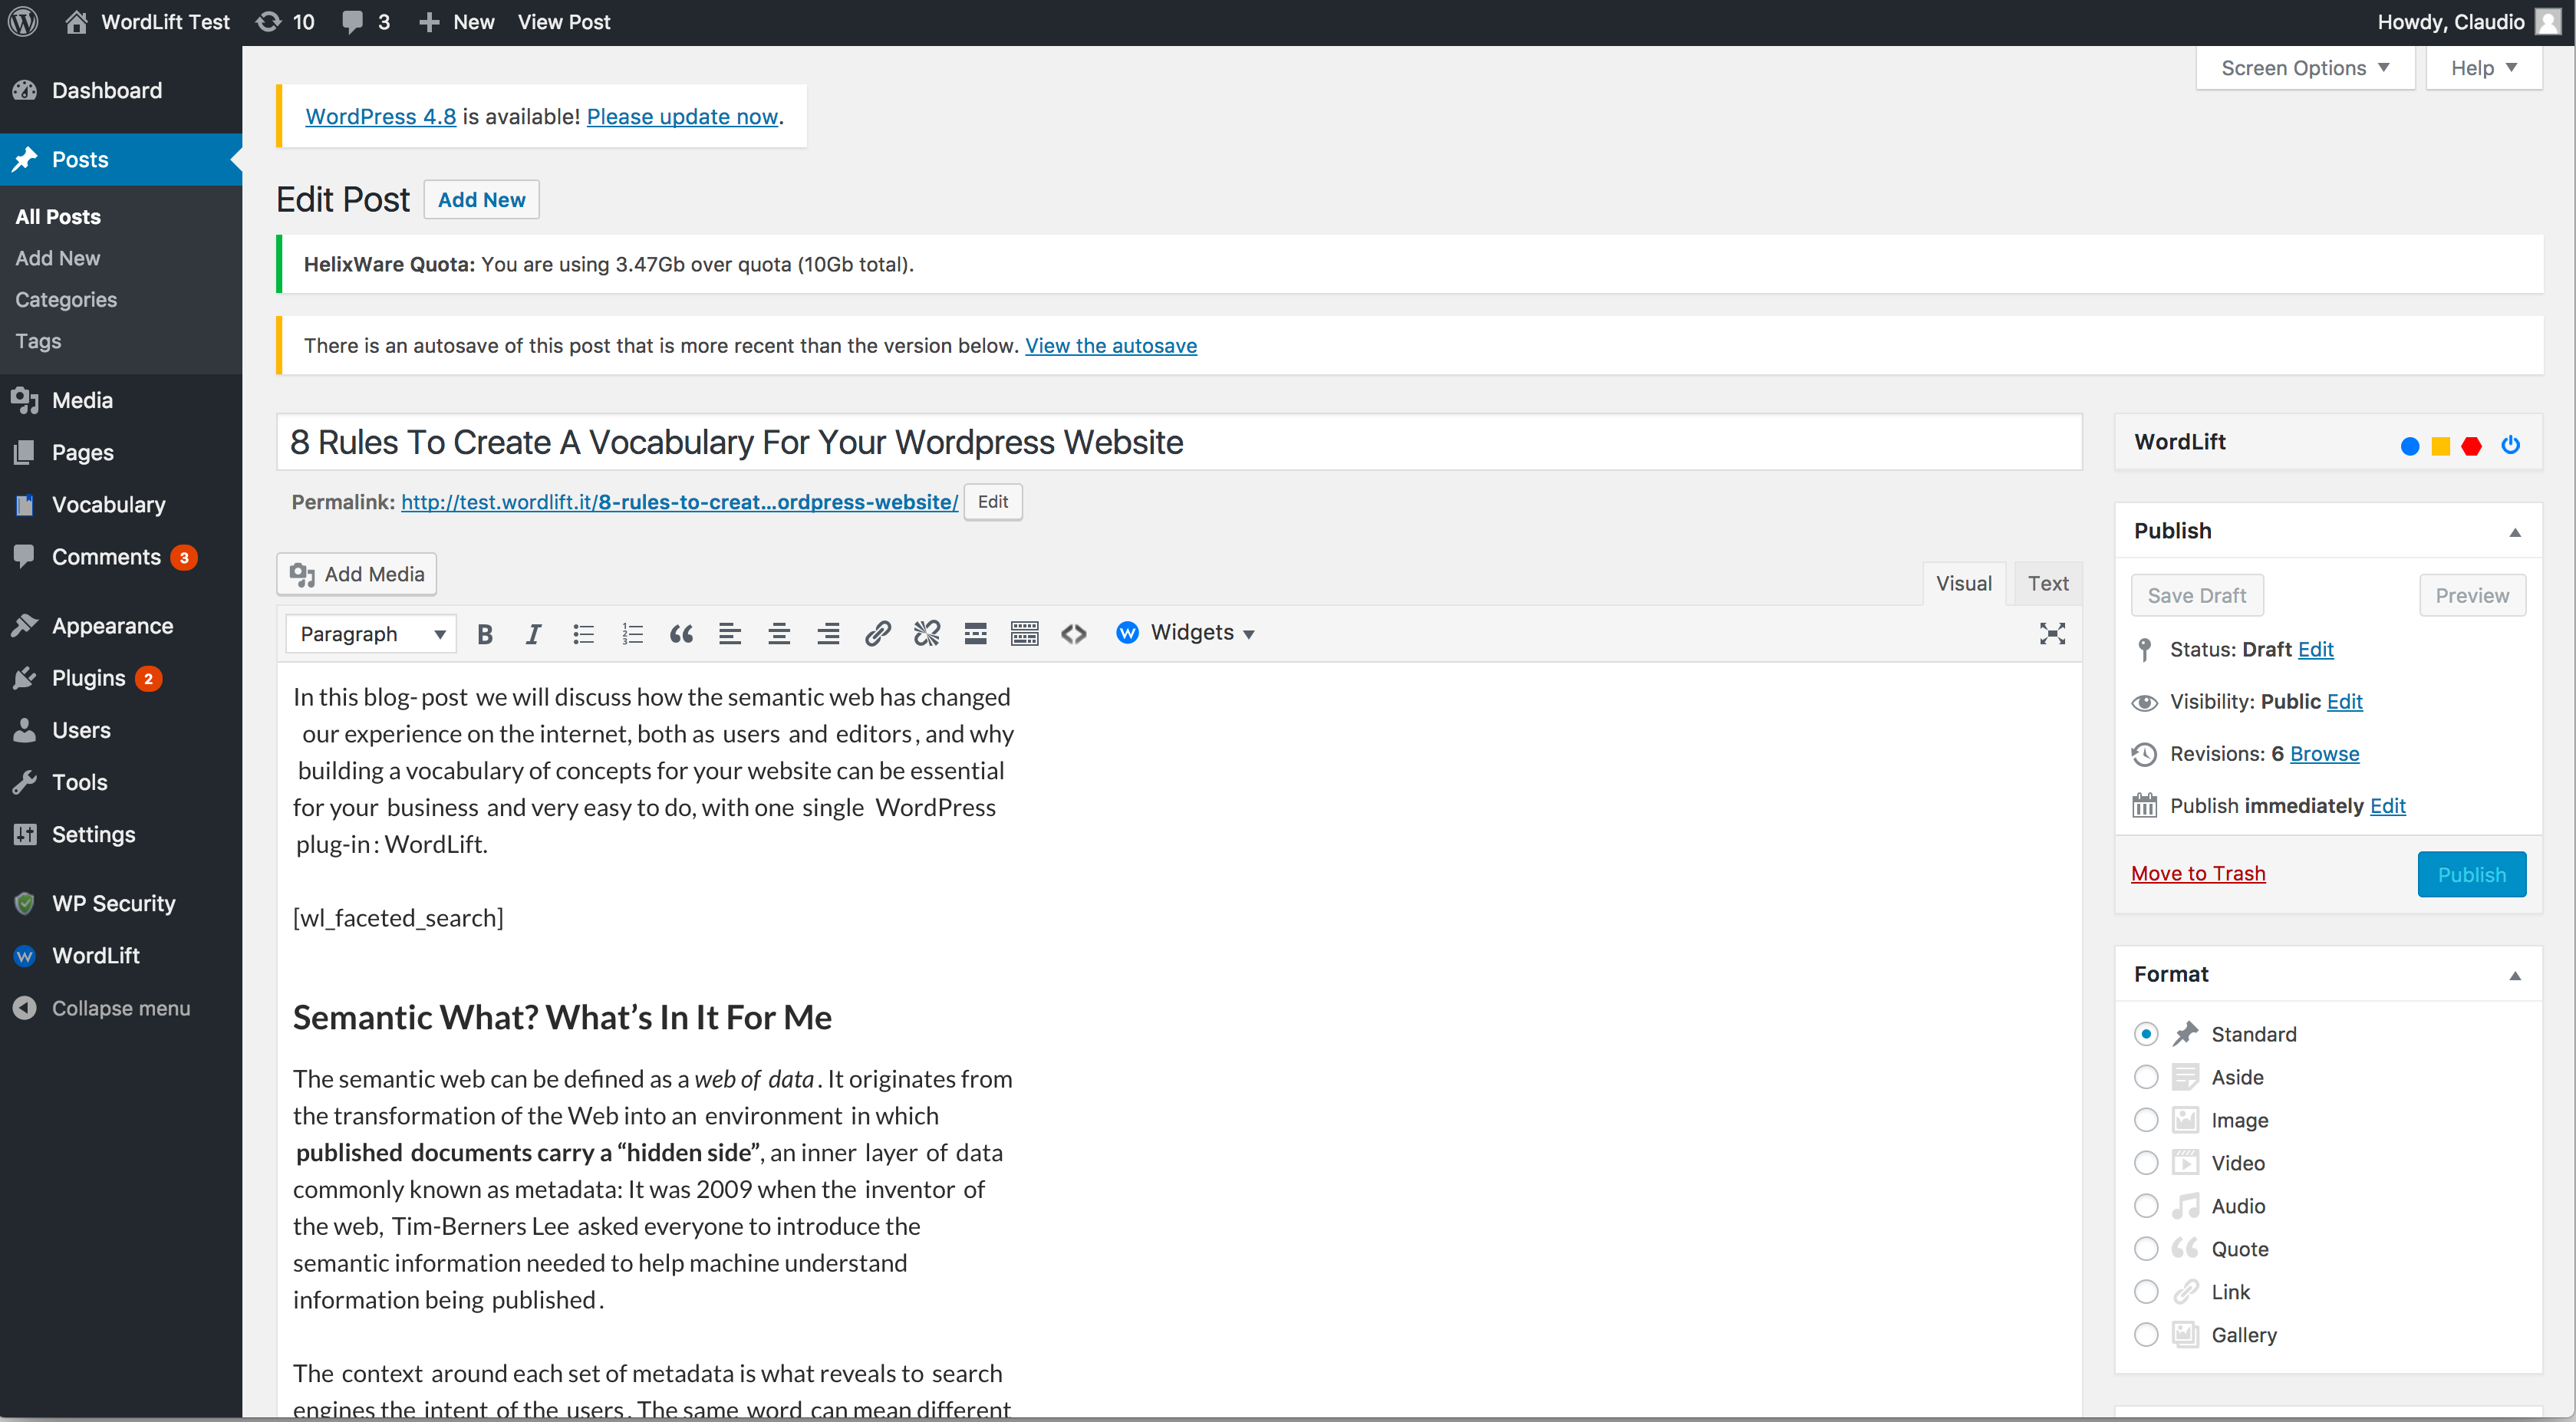
Task: Insert a bulleted list
Action: pyautogui.click(x=583, y=633)
